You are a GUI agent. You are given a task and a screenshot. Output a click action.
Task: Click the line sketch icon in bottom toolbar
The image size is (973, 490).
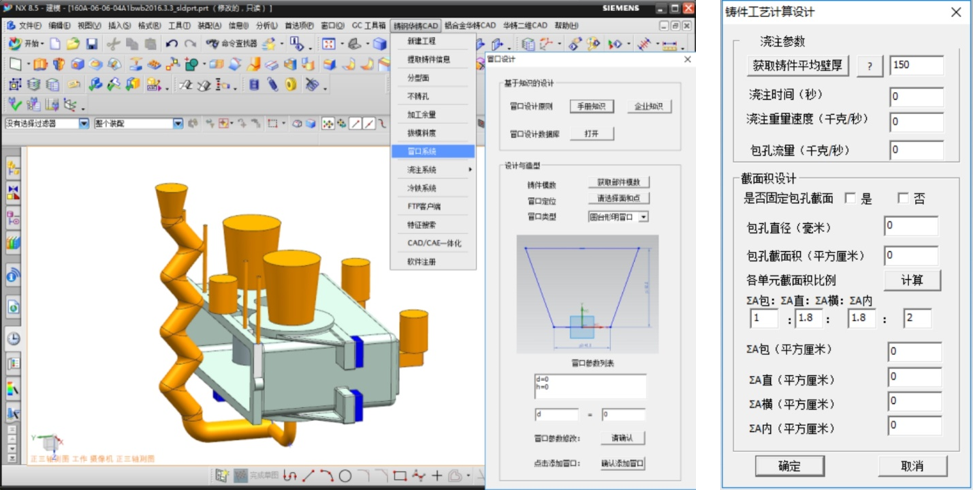click(308, 476)
